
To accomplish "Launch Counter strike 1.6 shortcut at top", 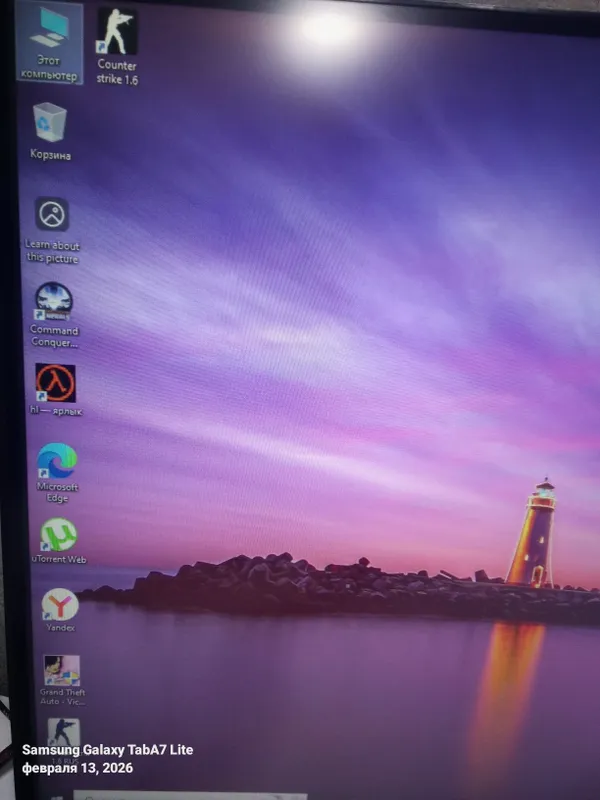I will tap(117, 46).
